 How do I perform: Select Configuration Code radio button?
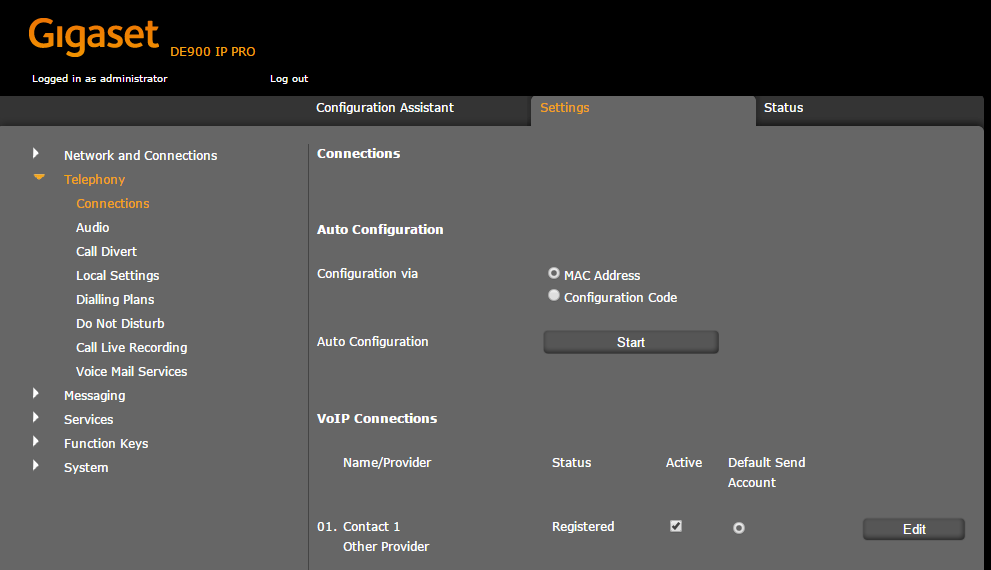tap(554, 296)
